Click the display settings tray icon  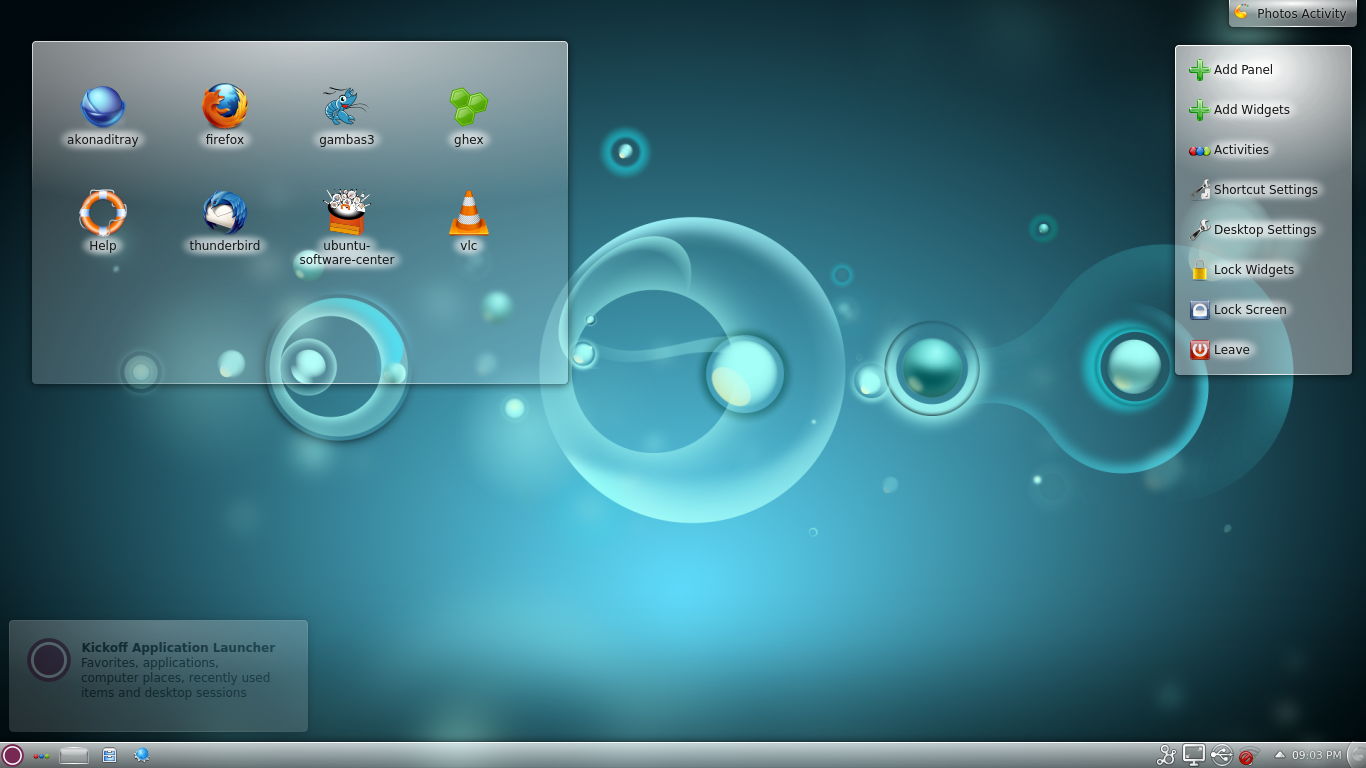tap(1194, 756)
